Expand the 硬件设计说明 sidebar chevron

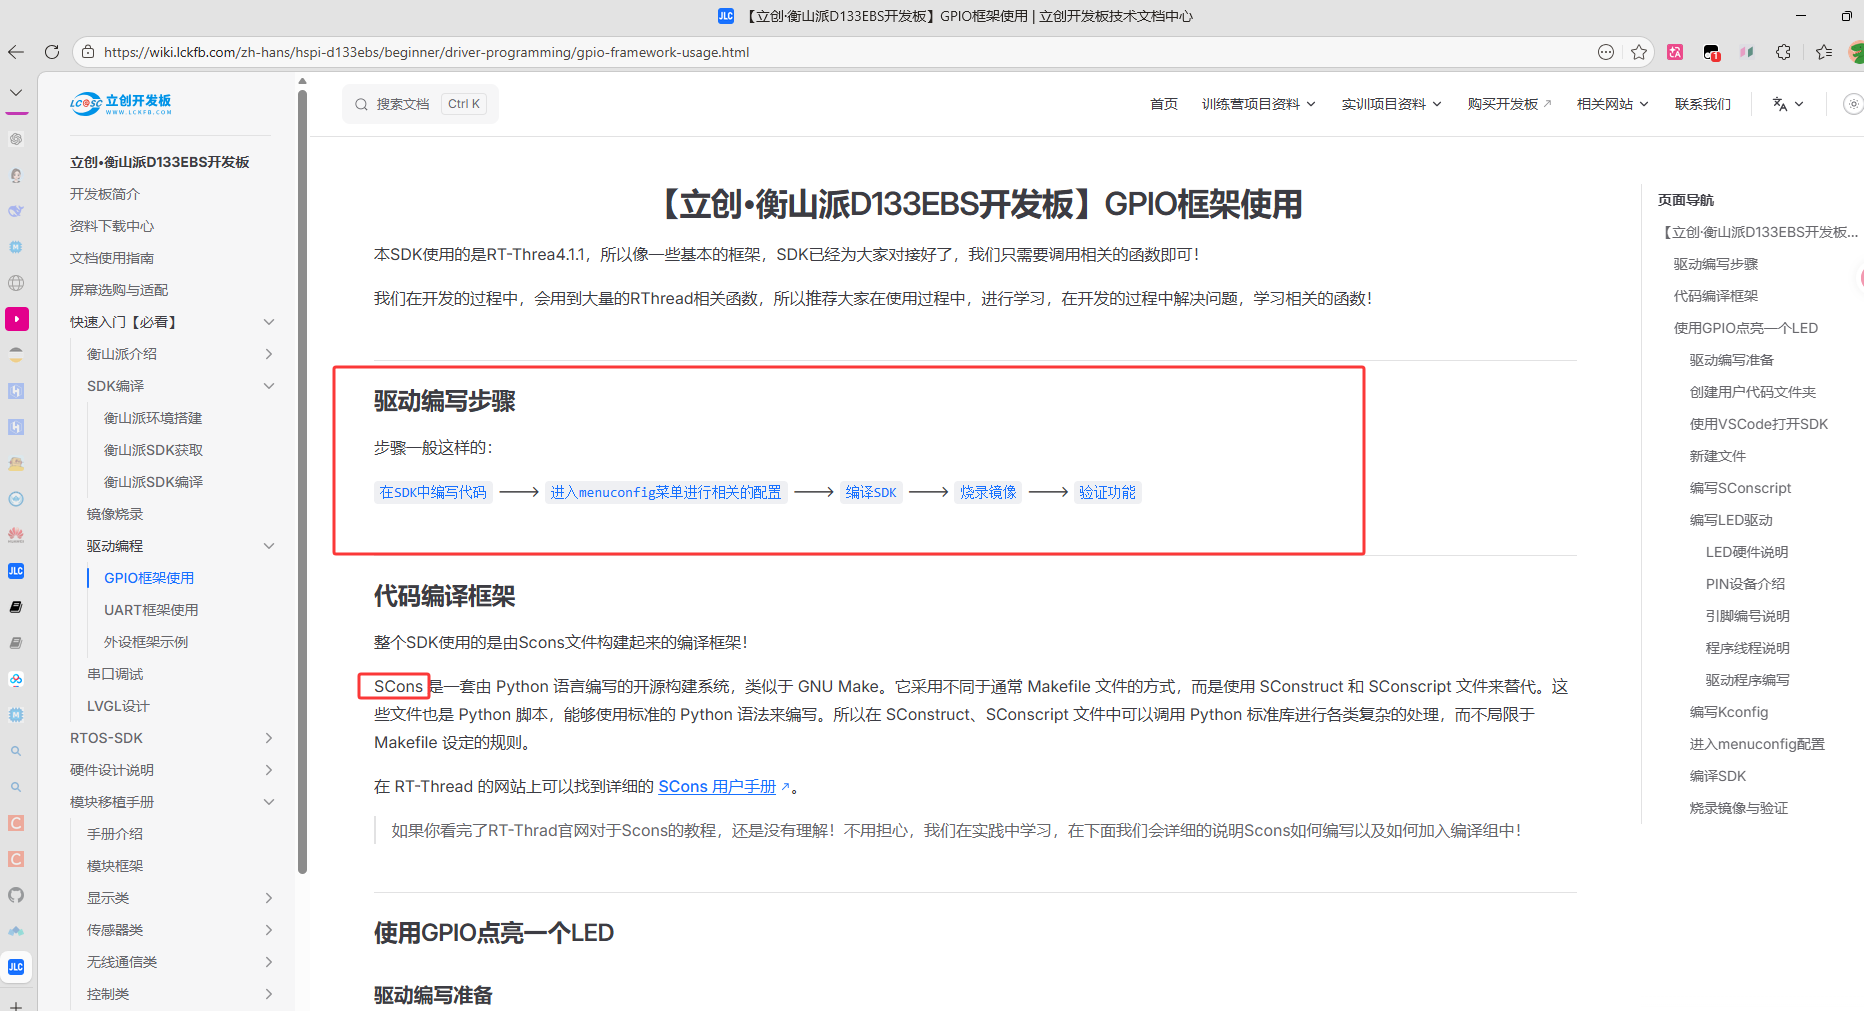point(268,770)
